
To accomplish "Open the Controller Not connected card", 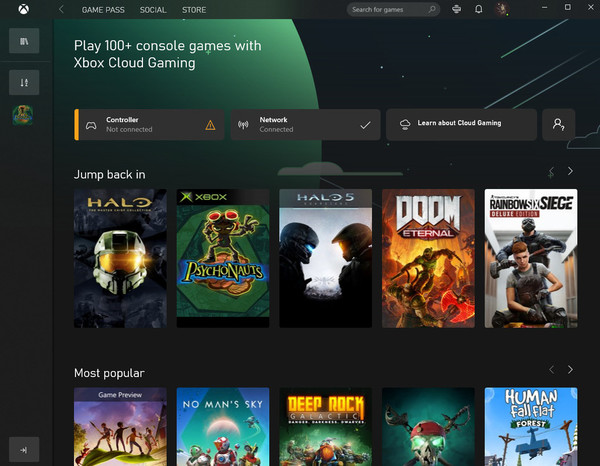I will 149,125.
